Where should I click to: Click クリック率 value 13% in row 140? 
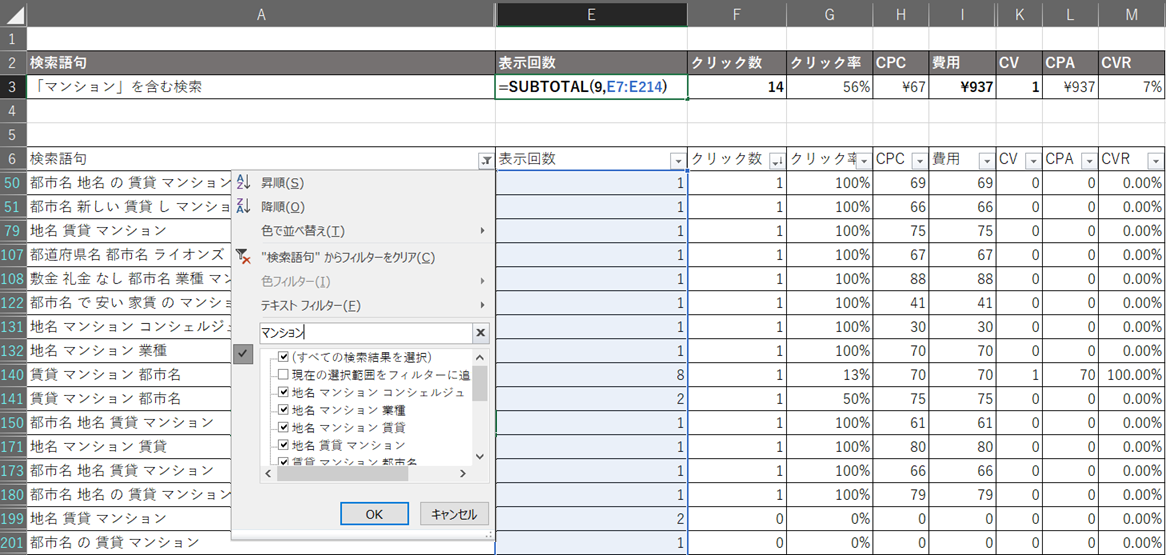[x=830, y=375]
